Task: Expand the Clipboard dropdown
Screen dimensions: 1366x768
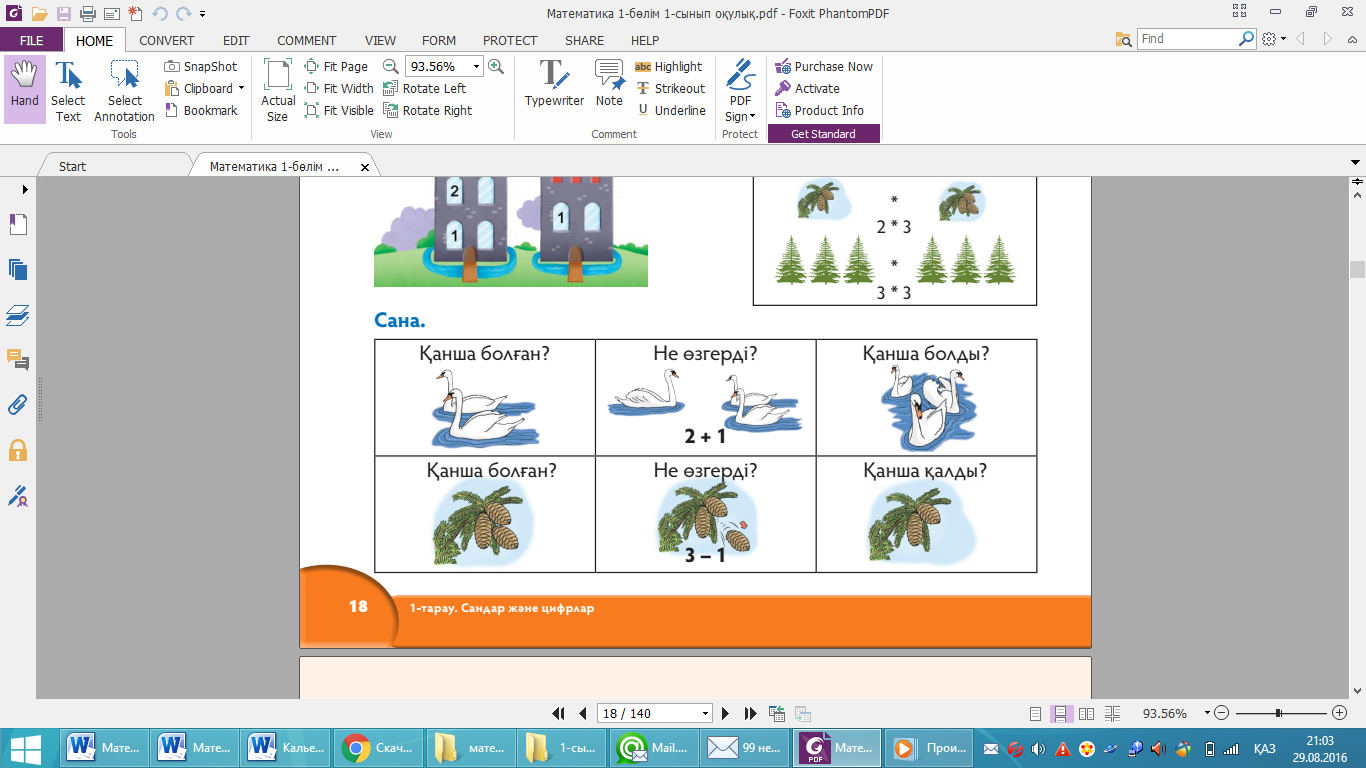Action: [241, 89]
